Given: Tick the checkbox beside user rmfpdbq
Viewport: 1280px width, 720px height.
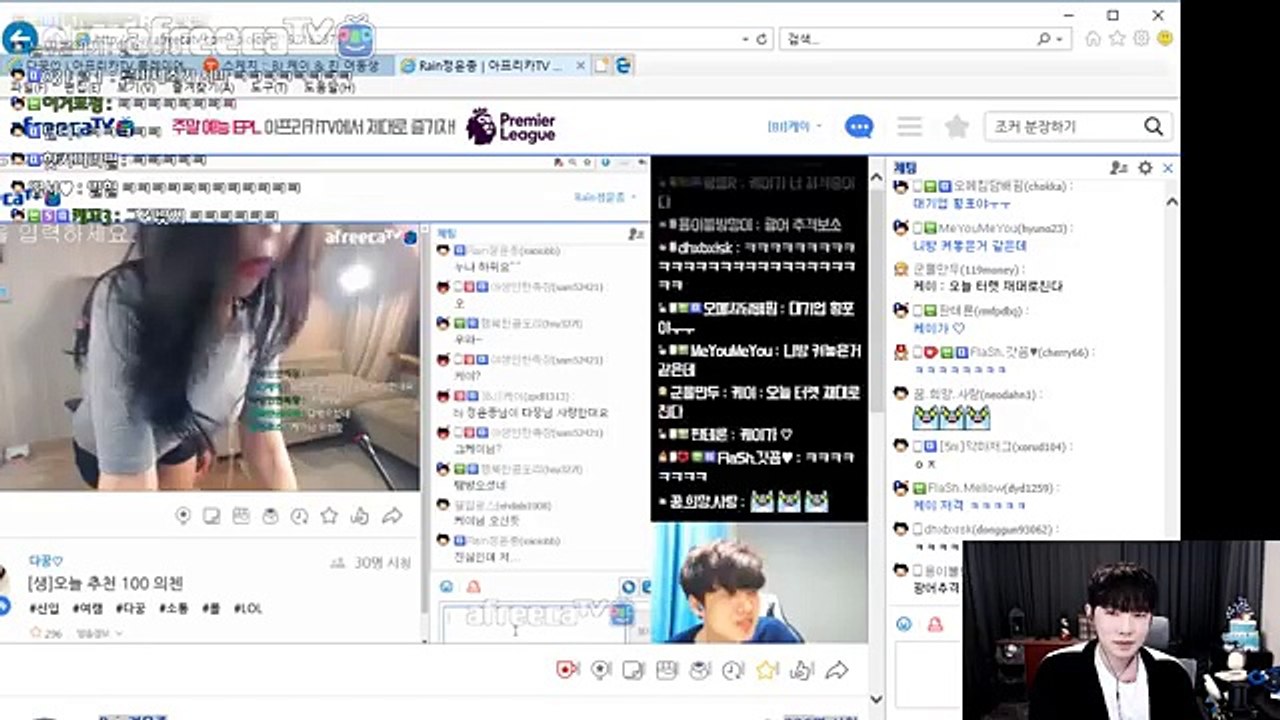Looking at the screenshot, I should (x=917, y=310).
